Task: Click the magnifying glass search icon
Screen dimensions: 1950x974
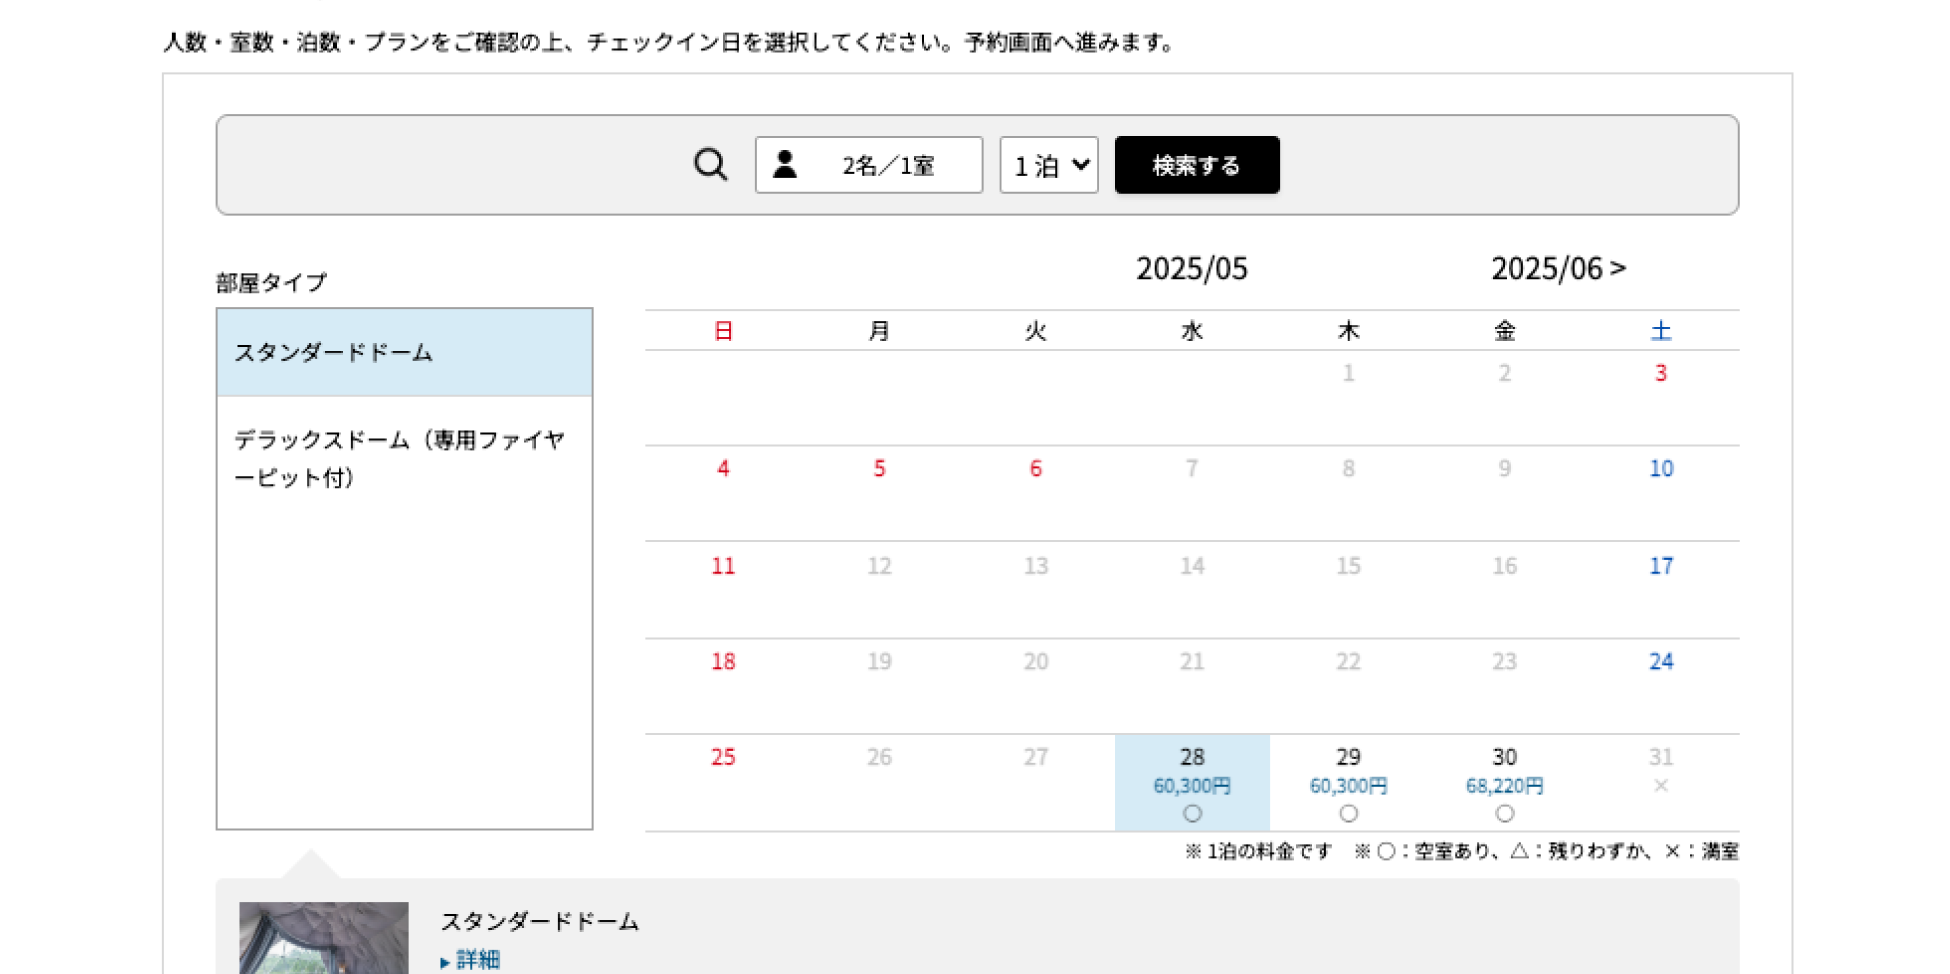Action: 710,164
